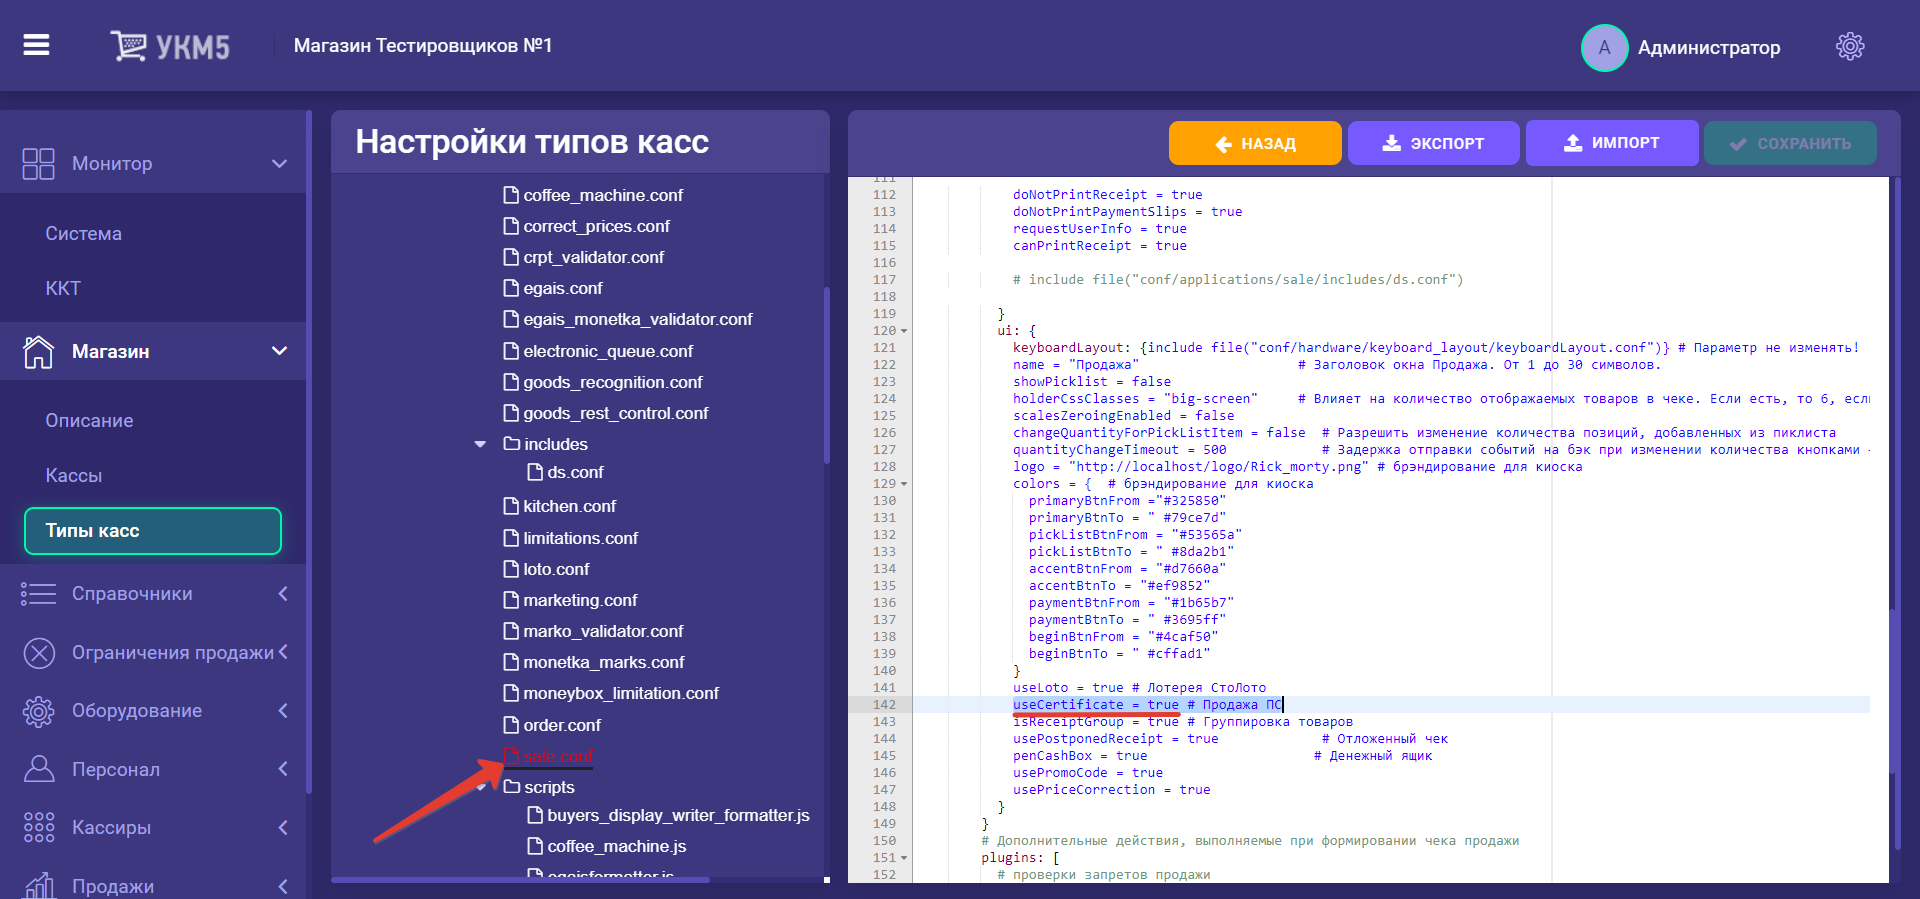1920x899 pixels.
Task: Click the Администратор avatar circle
Action: pyautogui.click(x=1604, y=48)
